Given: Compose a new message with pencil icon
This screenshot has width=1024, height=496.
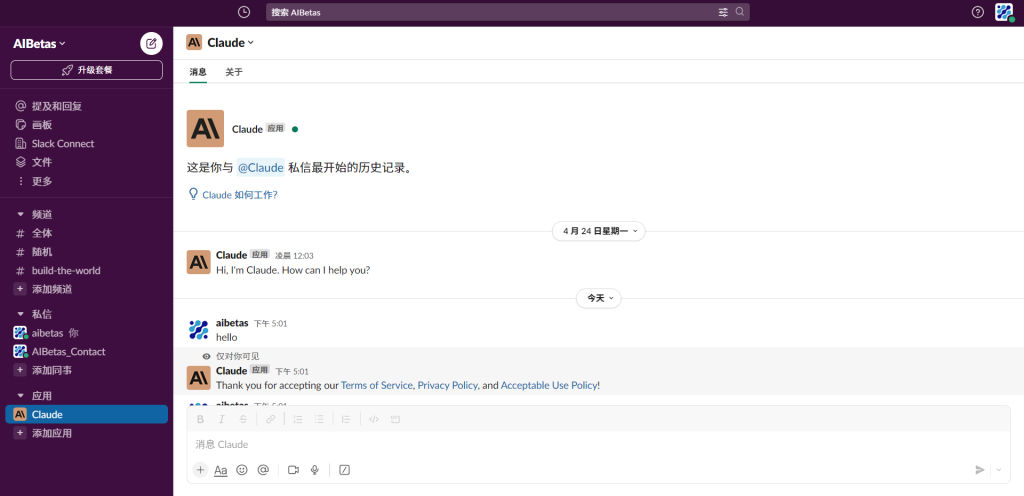Looking at the screenshot, I should coord(152,44).
